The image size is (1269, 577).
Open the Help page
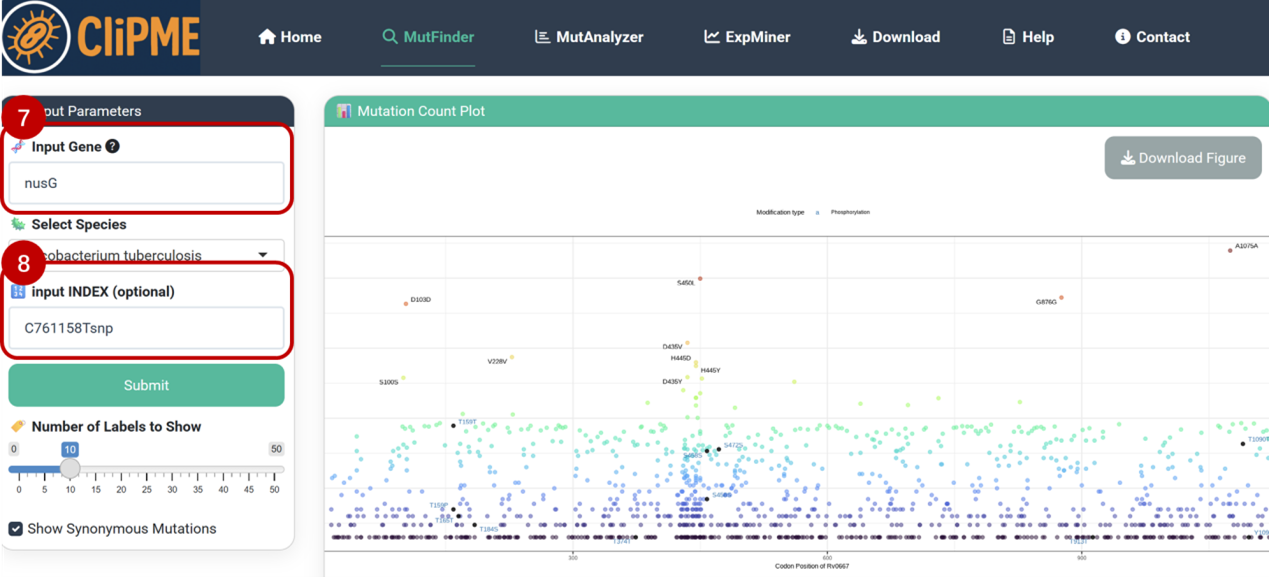coord(1028,37)
